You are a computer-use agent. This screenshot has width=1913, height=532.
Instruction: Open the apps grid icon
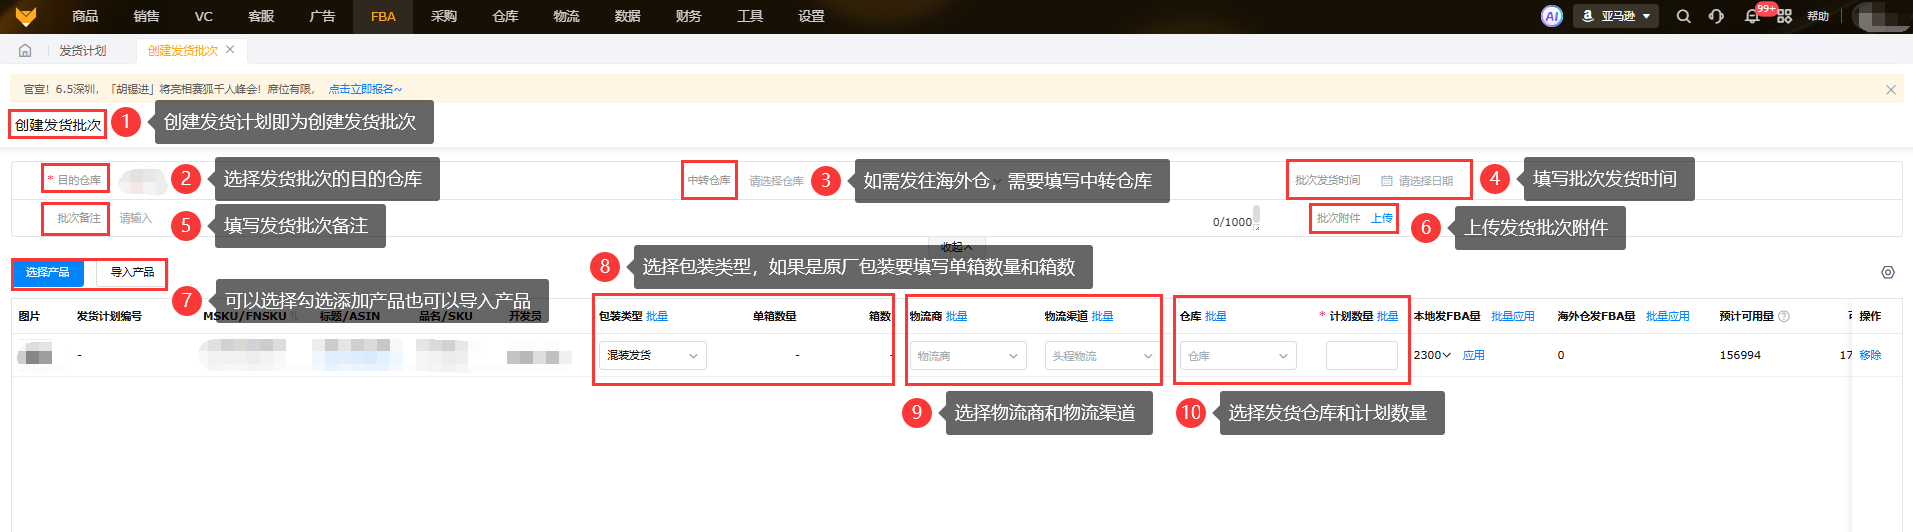[x=1784, y=16]
